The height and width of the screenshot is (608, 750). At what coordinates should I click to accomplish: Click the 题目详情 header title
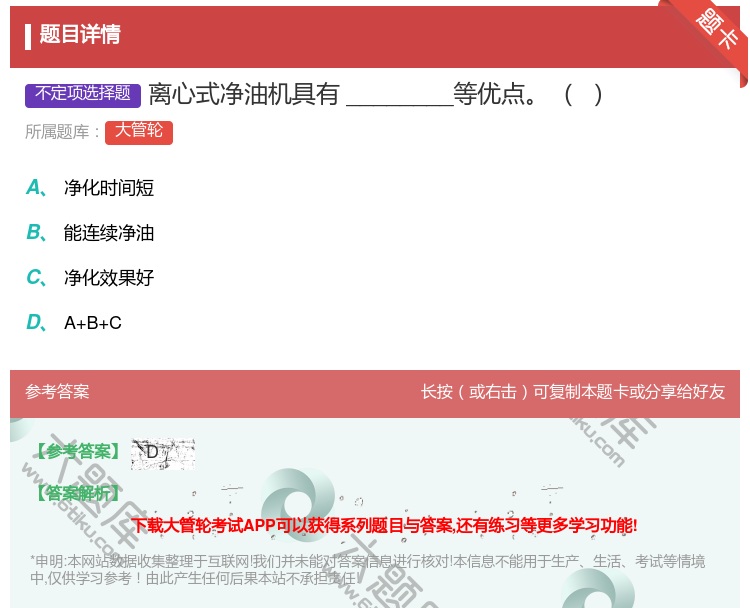tap(79, 34)
